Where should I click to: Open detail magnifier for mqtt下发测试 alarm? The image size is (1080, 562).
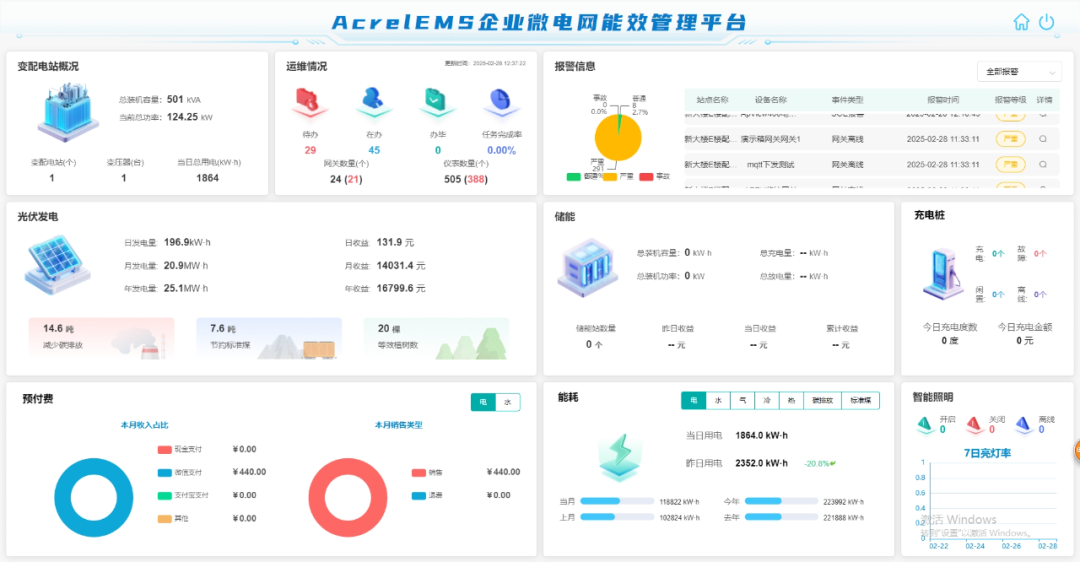tap(1043, 164)
